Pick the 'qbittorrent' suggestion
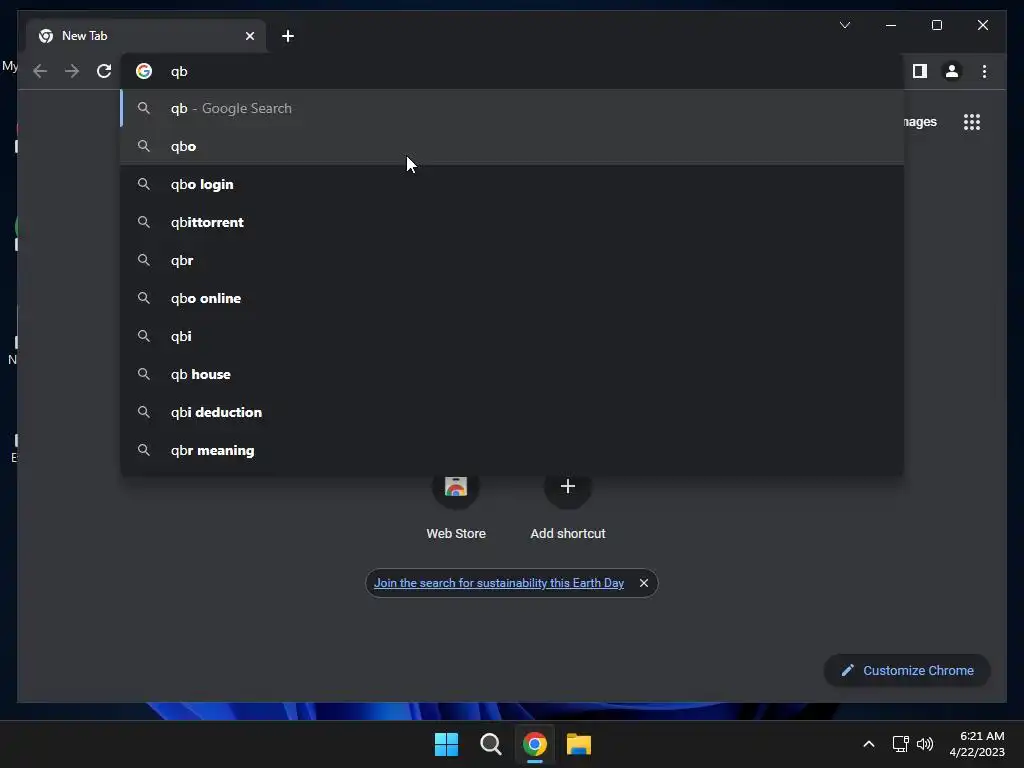Screen dimensions: 1024x768 pos(513,222)
